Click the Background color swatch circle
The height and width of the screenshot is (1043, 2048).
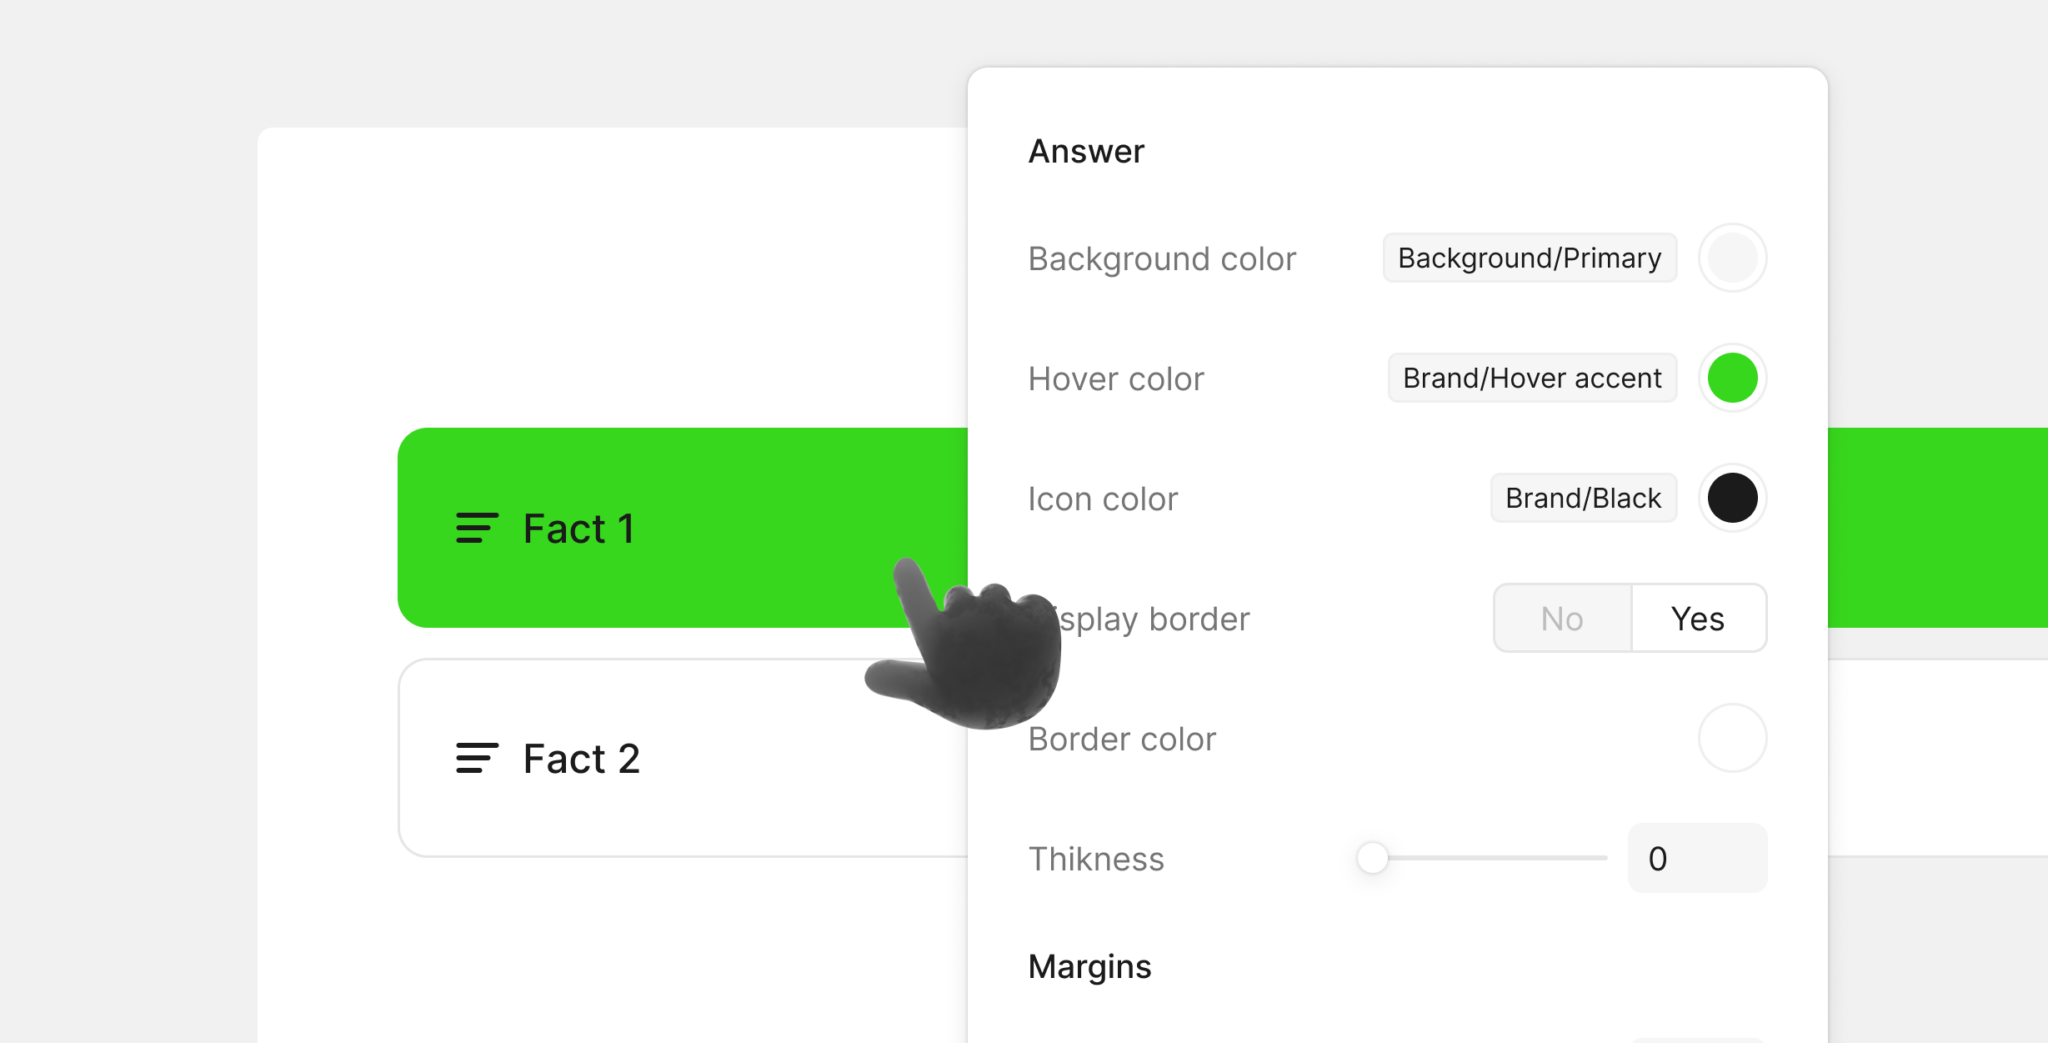pyautogui.click(x=1733, y=258)
